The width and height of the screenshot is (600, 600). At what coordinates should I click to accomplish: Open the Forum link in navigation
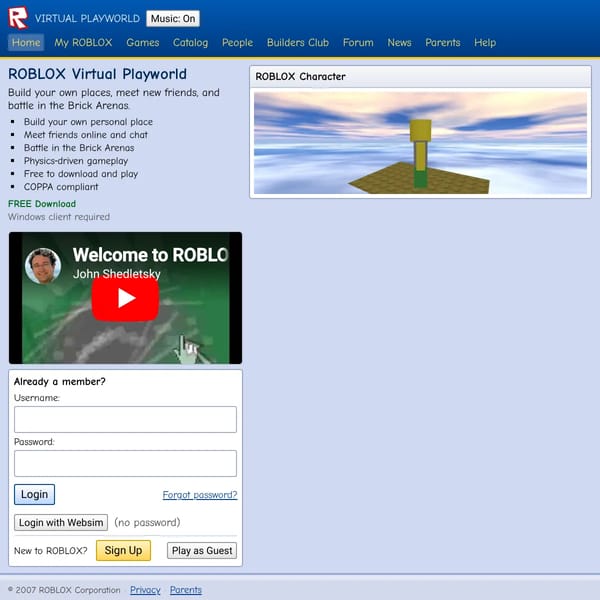point(358,42)
